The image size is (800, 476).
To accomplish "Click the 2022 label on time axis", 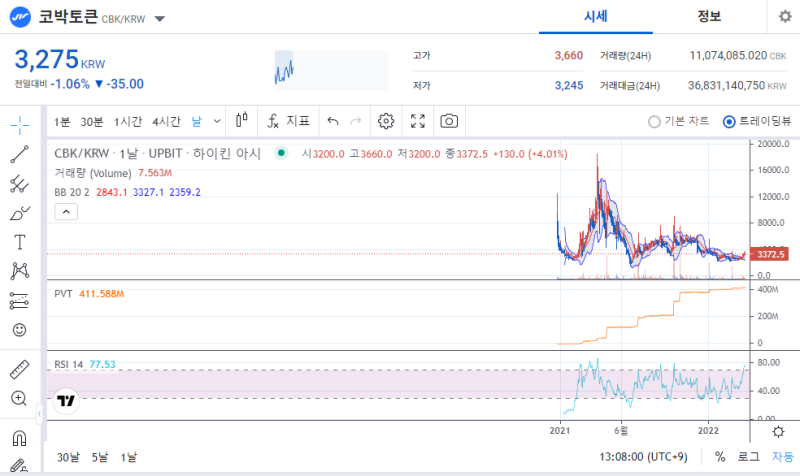I will pos(708,431).
